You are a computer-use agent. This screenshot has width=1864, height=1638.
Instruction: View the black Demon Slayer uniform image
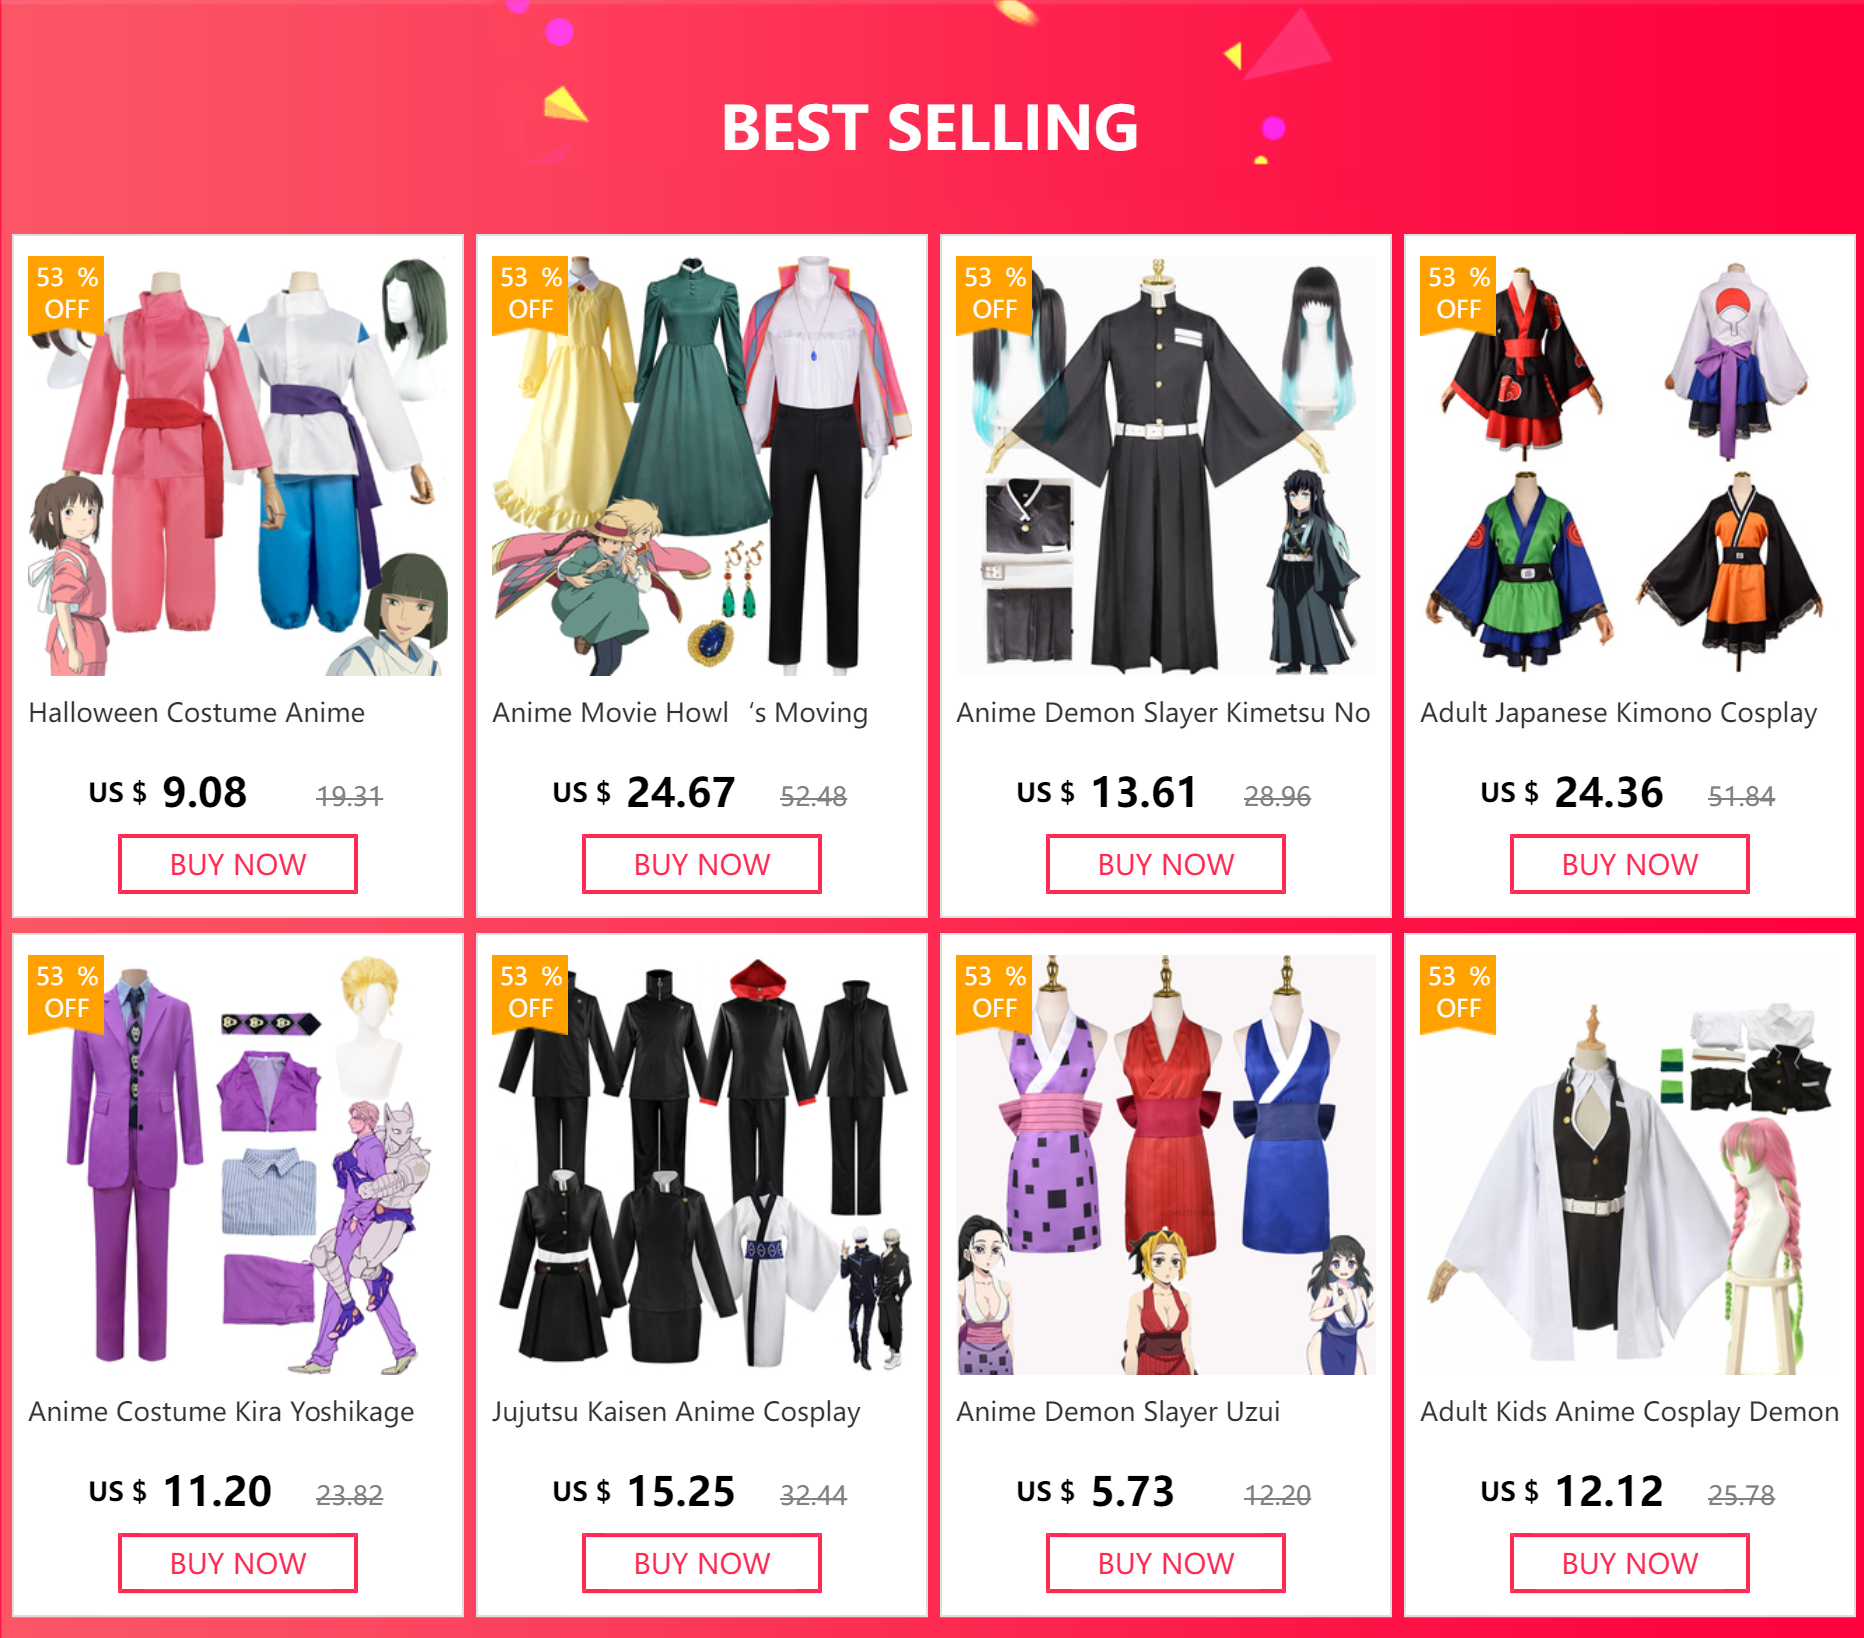[x=1166, y=466]
